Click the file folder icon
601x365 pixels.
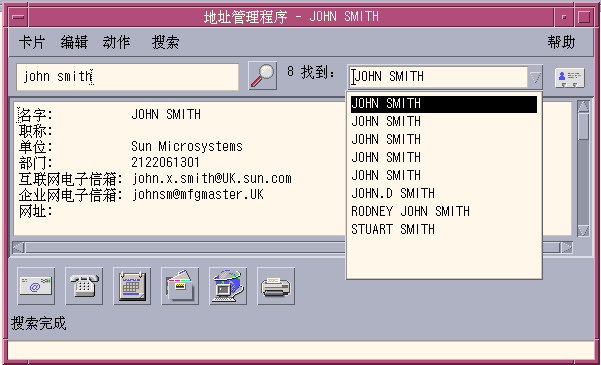point(180,286)
